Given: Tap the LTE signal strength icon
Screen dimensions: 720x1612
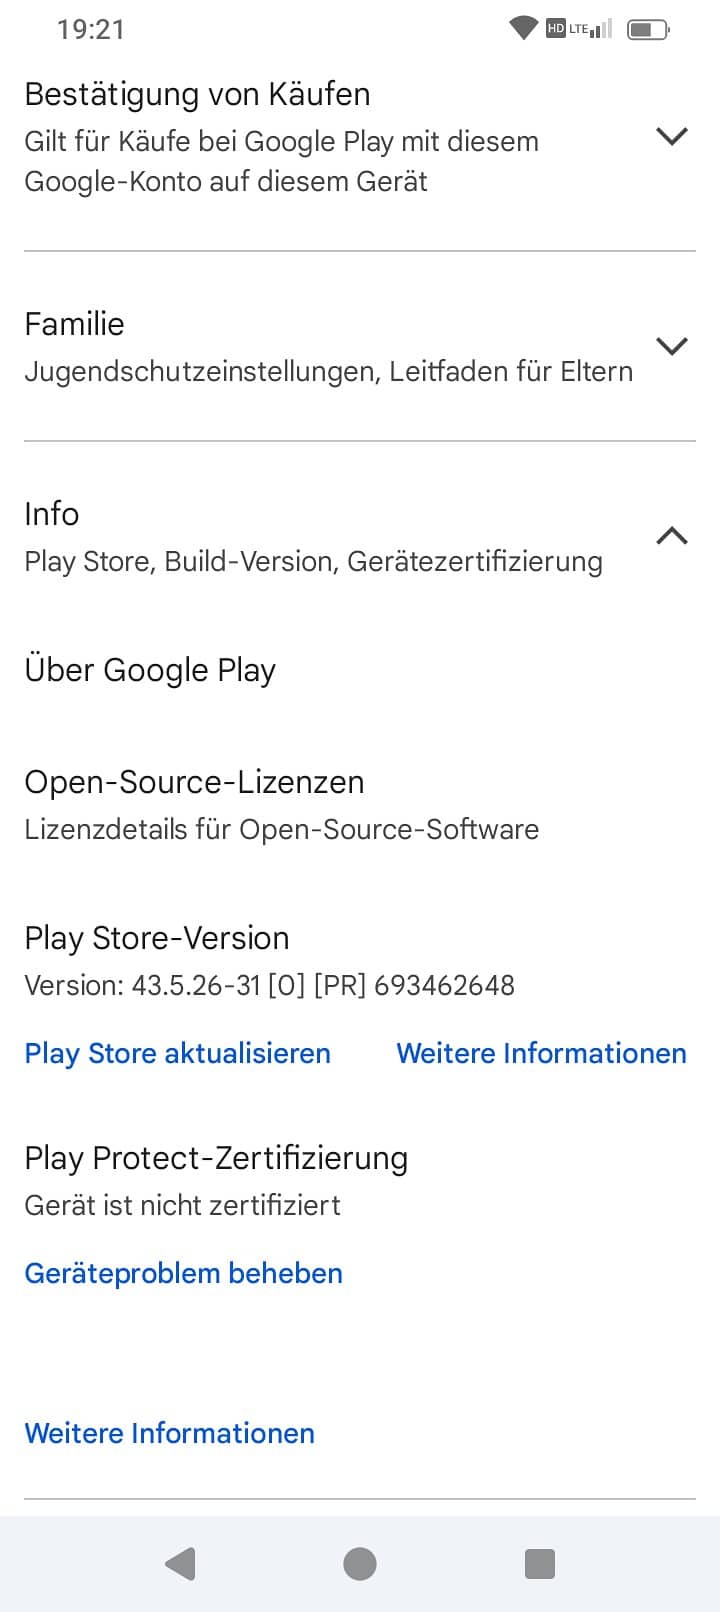Looking at the screenshot, I should point(591,29).
